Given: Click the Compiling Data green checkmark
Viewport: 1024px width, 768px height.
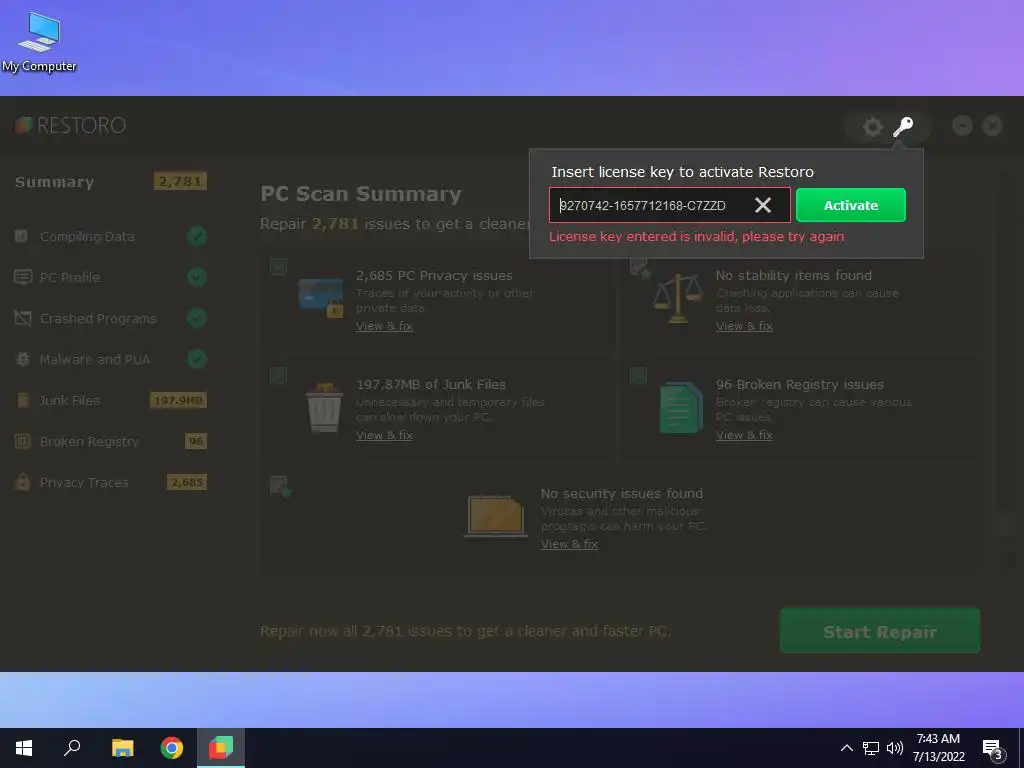Looking at the screenshot, I should click(x=197, y=236).
